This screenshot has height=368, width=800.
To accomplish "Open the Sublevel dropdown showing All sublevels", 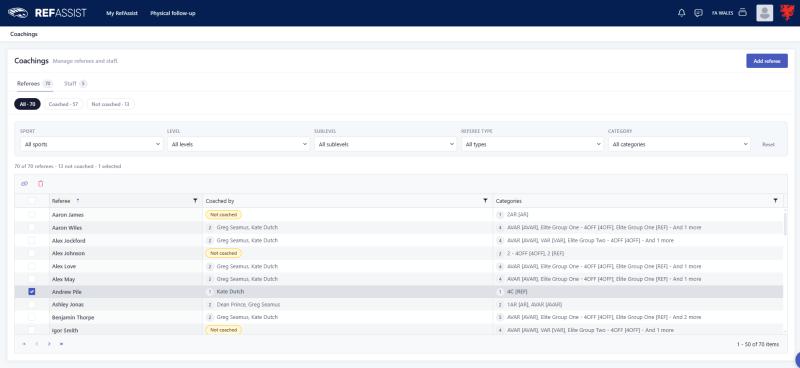I will (385, 144).
